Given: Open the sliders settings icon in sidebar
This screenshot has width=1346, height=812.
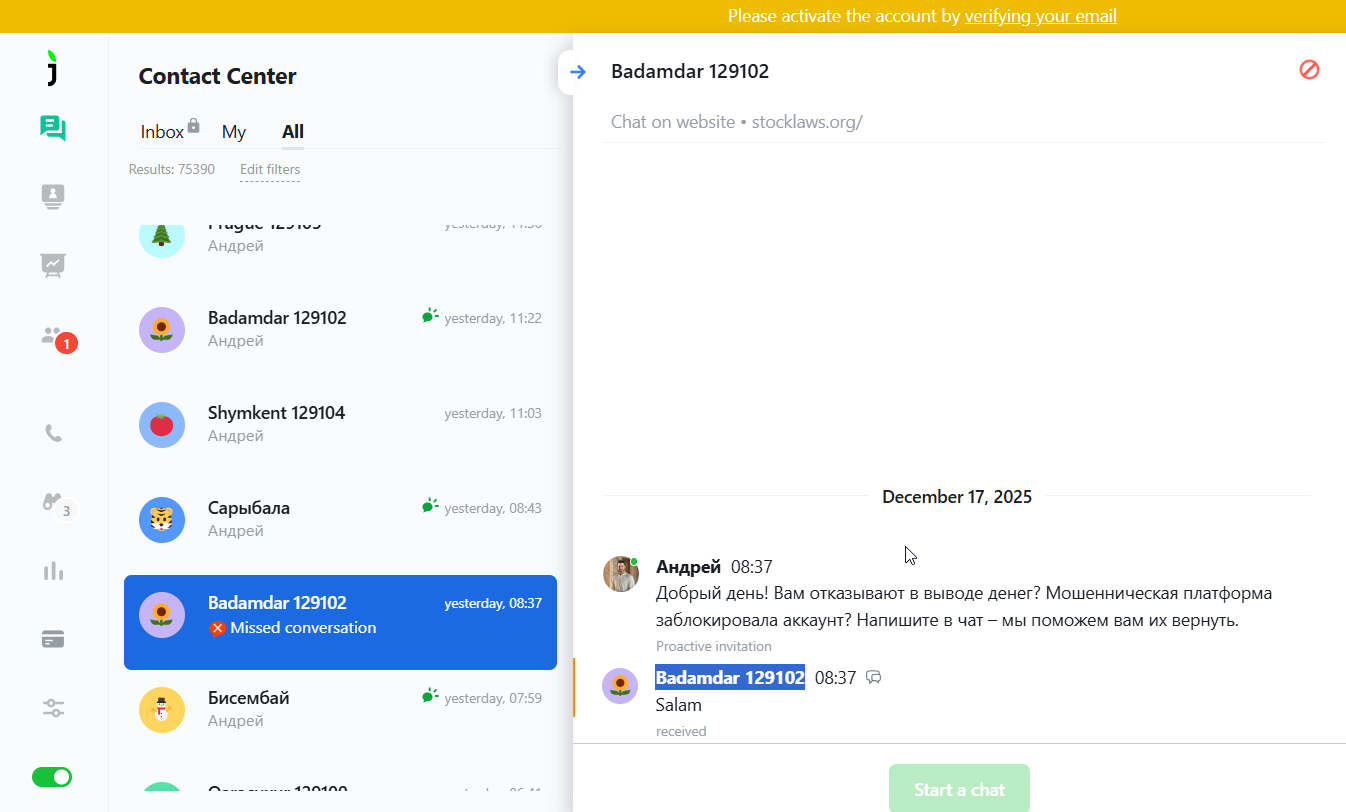Looking at the screenshot, I should (53, 708).
